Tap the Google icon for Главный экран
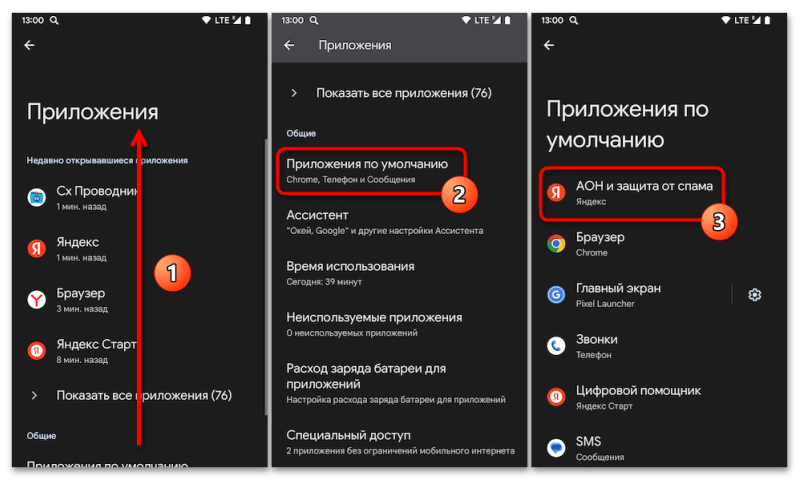The width and height of the screenshot is (800, 480). click(556, 295)
